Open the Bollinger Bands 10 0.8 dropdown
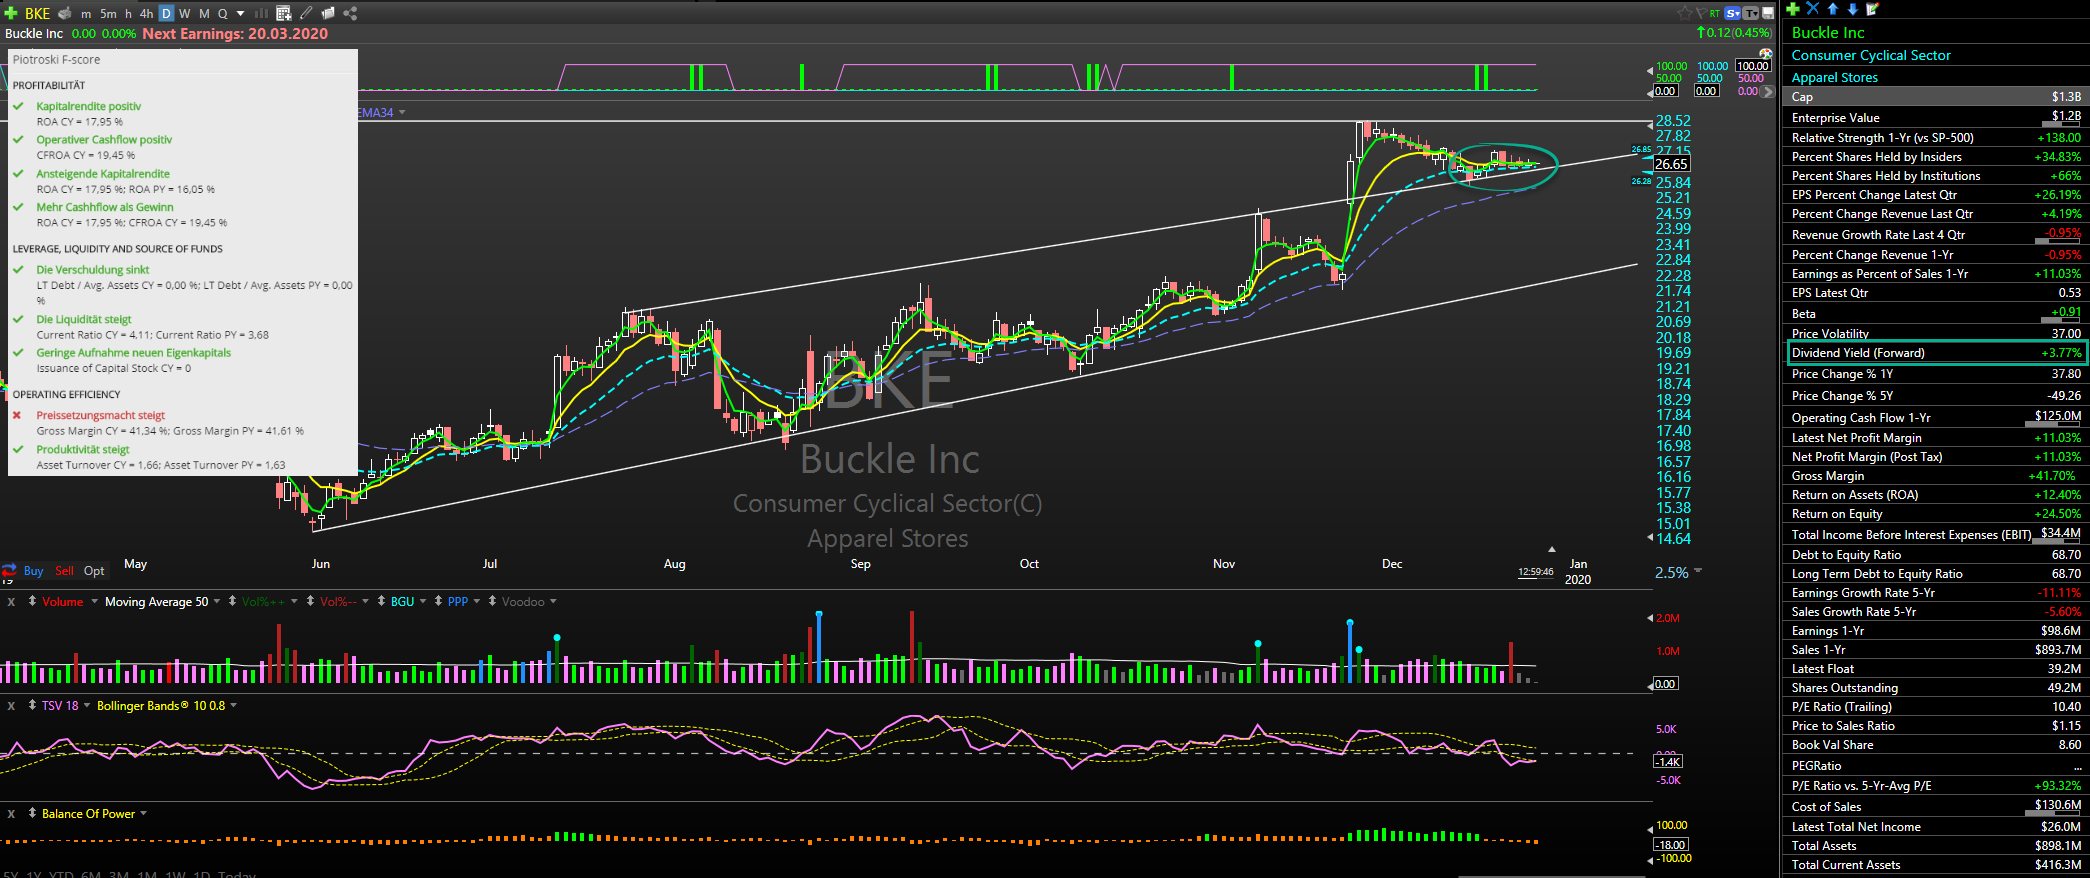 [234, 705]
